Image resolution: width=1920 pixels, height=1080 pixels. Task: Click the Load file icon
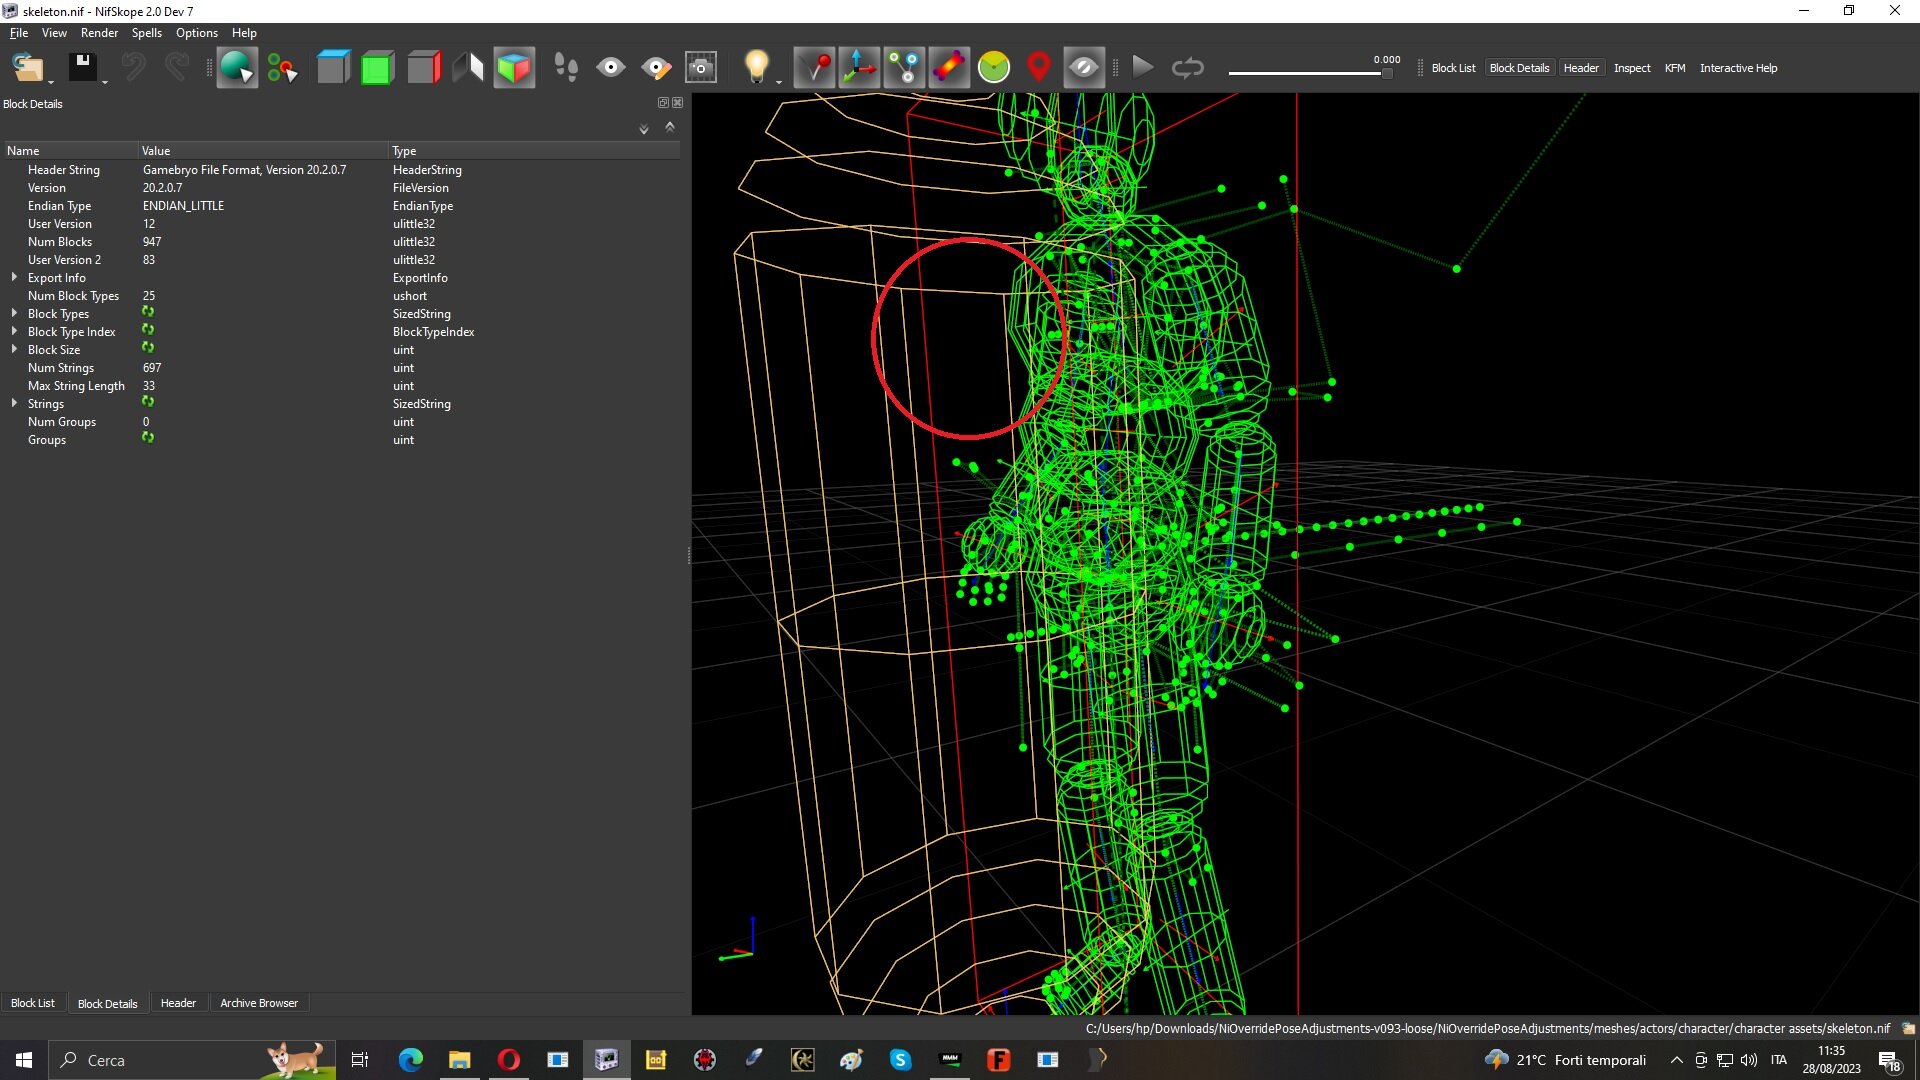point(28,68)
